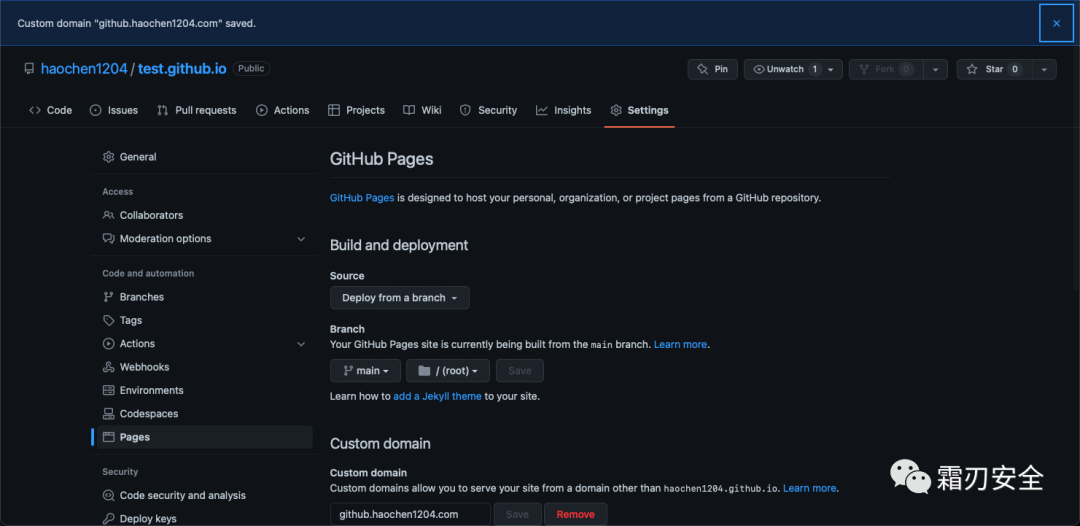Open the Deploy from a branch dropdown
Viewport: 1080px width, 526px height.
[399, 297]
